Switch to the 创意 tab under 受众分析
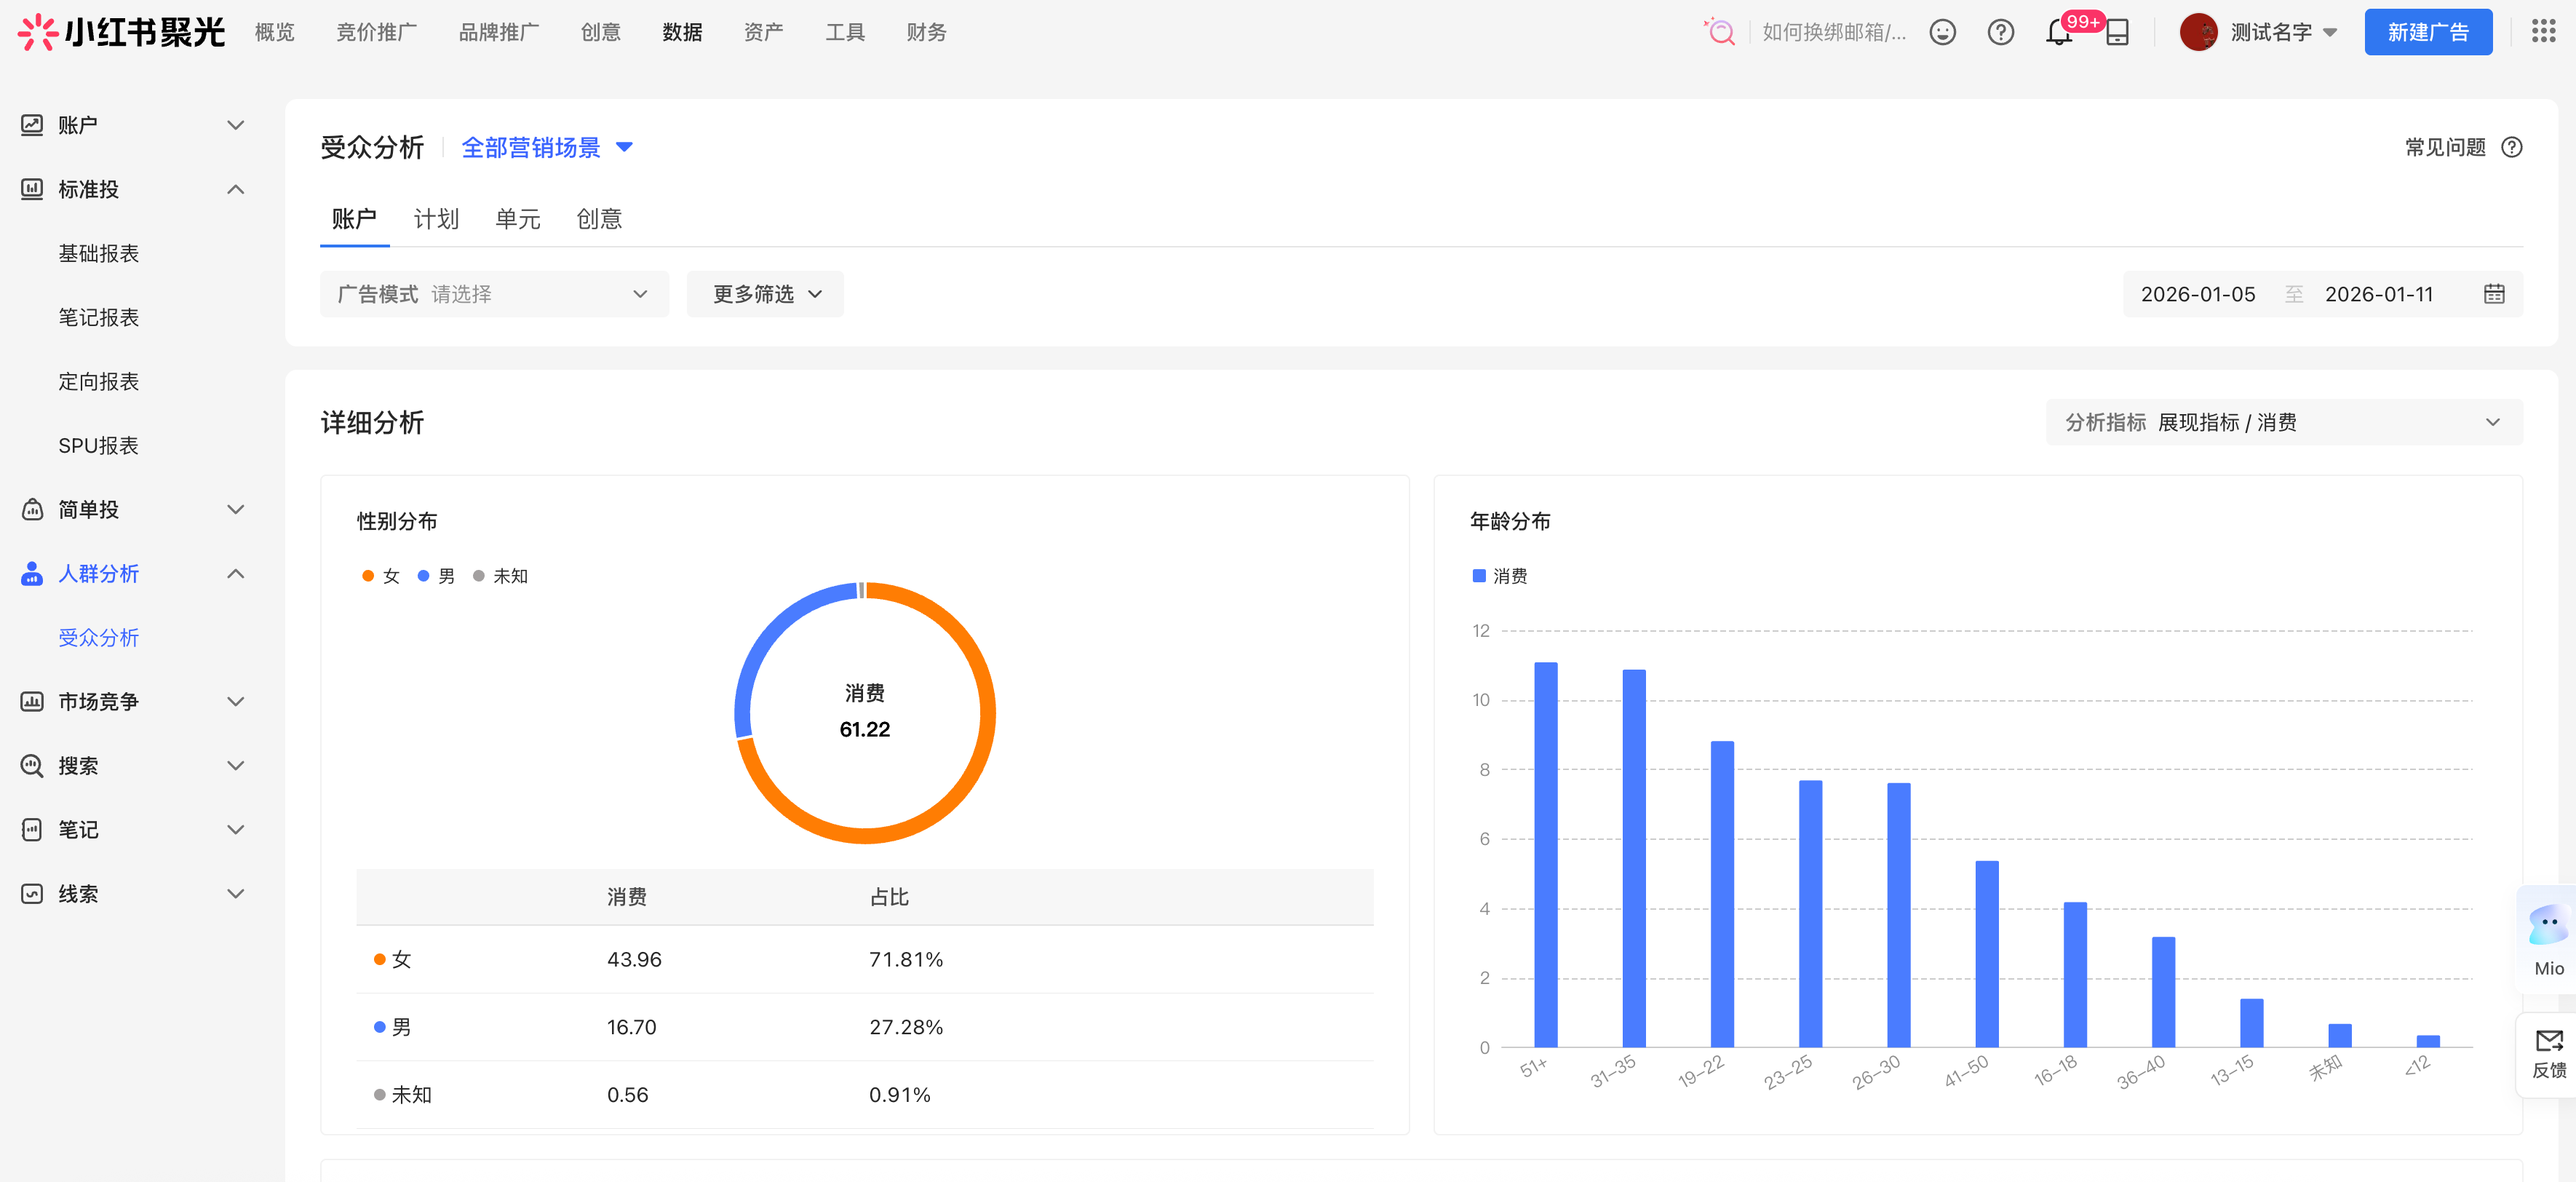This screenshot has height=1182, width=2576. (x=599, y=219)
